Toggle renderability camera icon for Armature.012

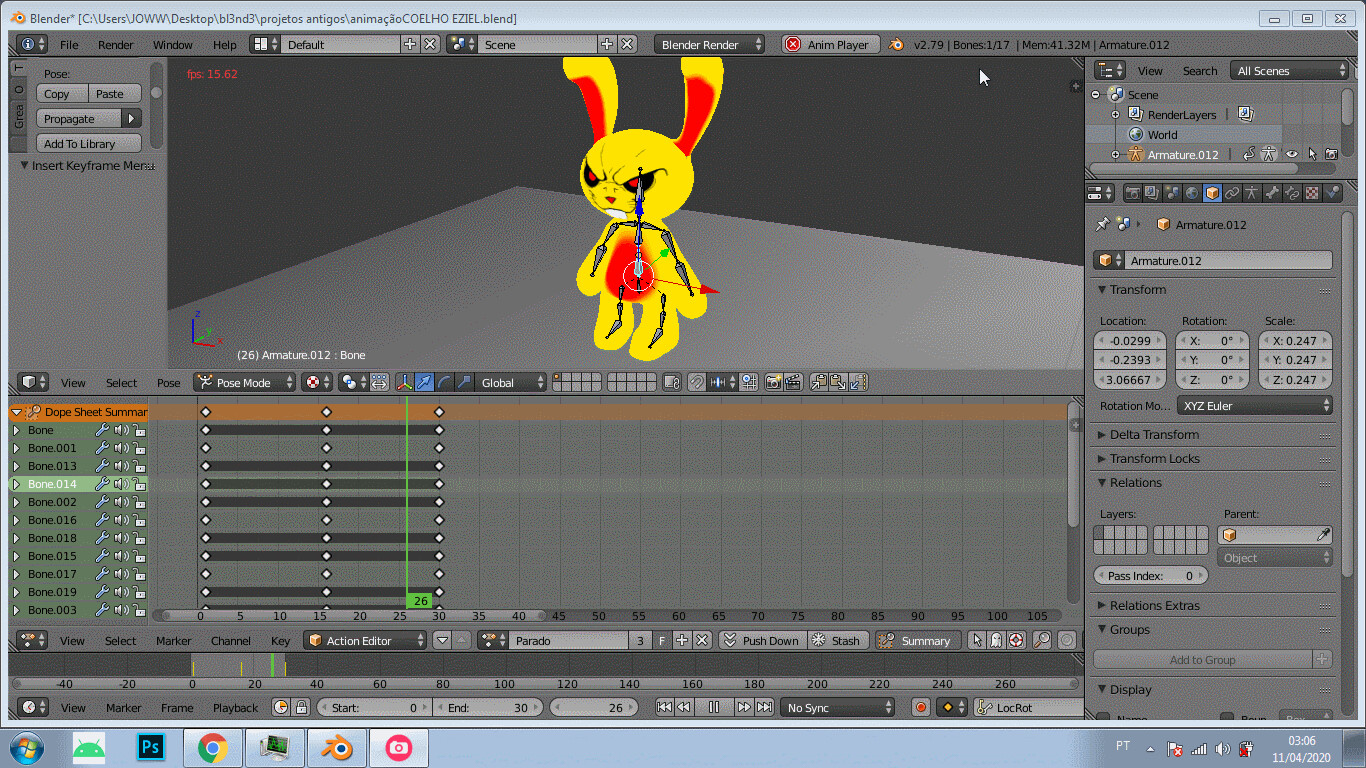click(x=1331, y=155)
